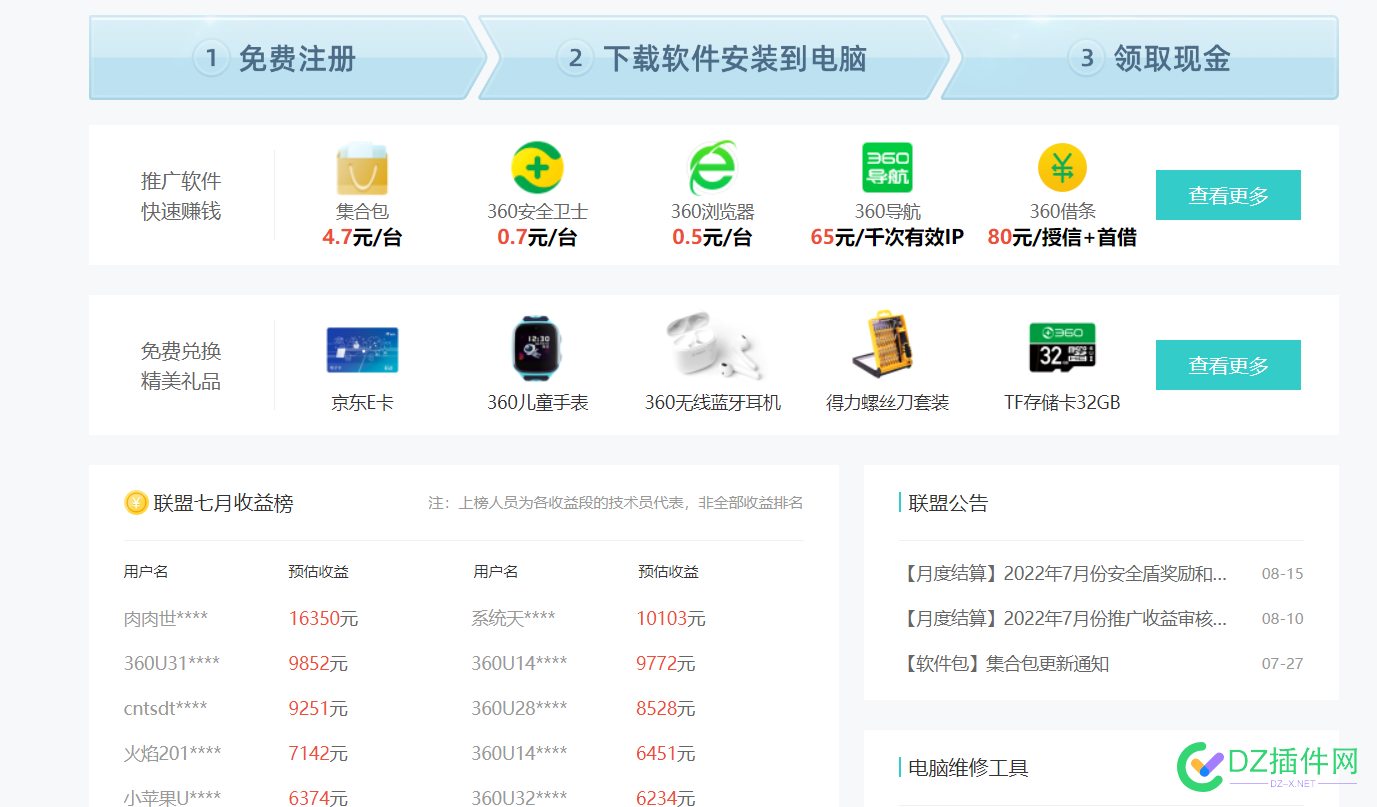Open announcement 2022年7月份推广收益审核
The image size is (1377, 807).
(x=1064, y=619)
